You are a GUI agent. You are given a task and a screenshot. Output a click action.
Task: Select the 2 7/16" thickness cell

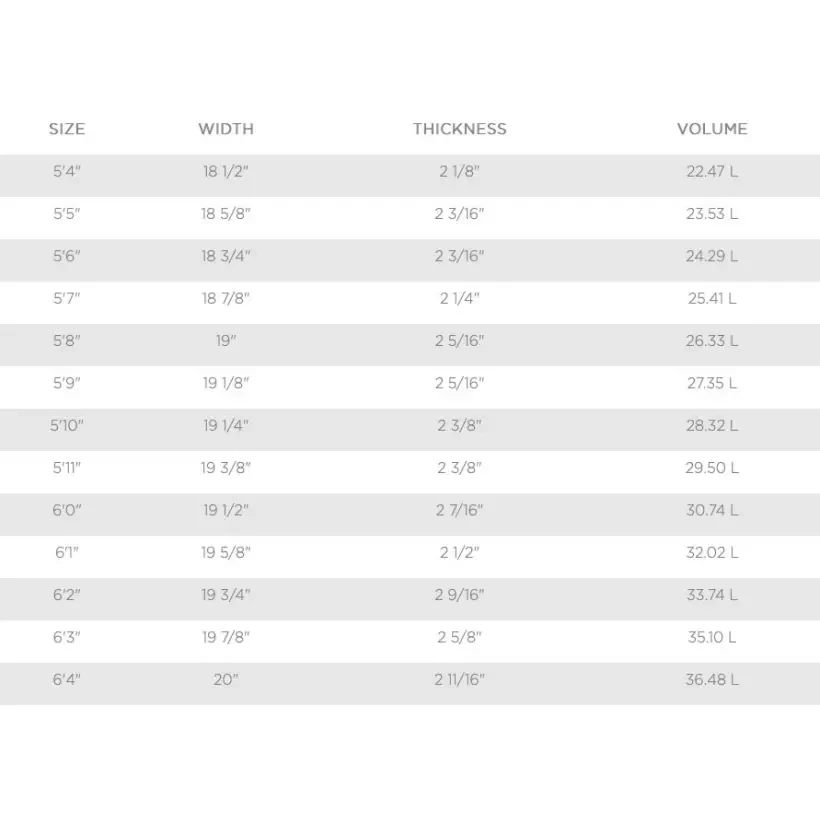point(460,510)
